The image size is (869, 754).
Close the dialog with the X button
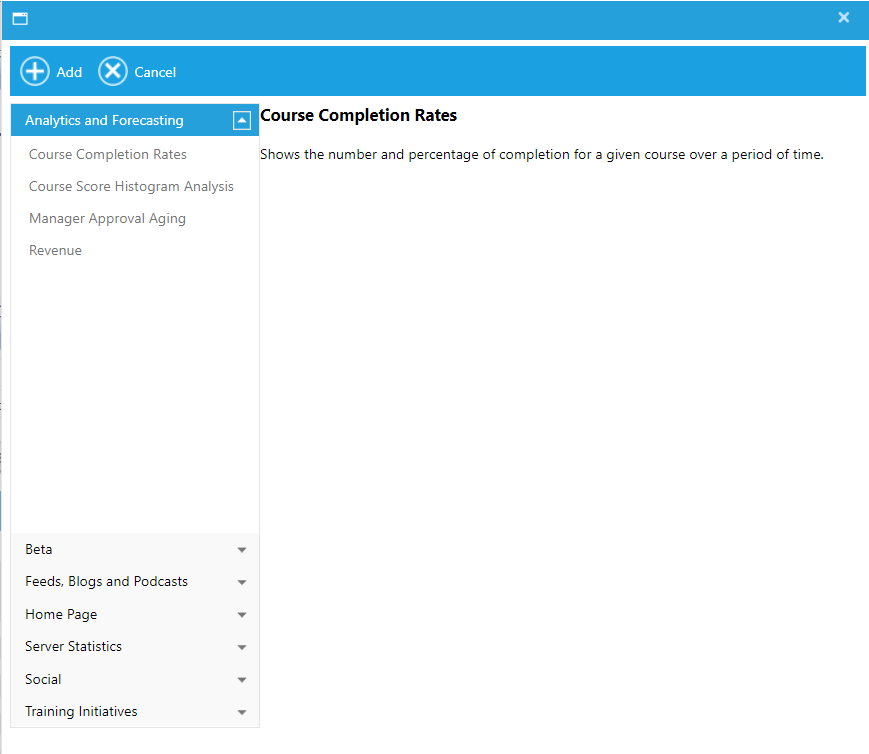(844, 17)
